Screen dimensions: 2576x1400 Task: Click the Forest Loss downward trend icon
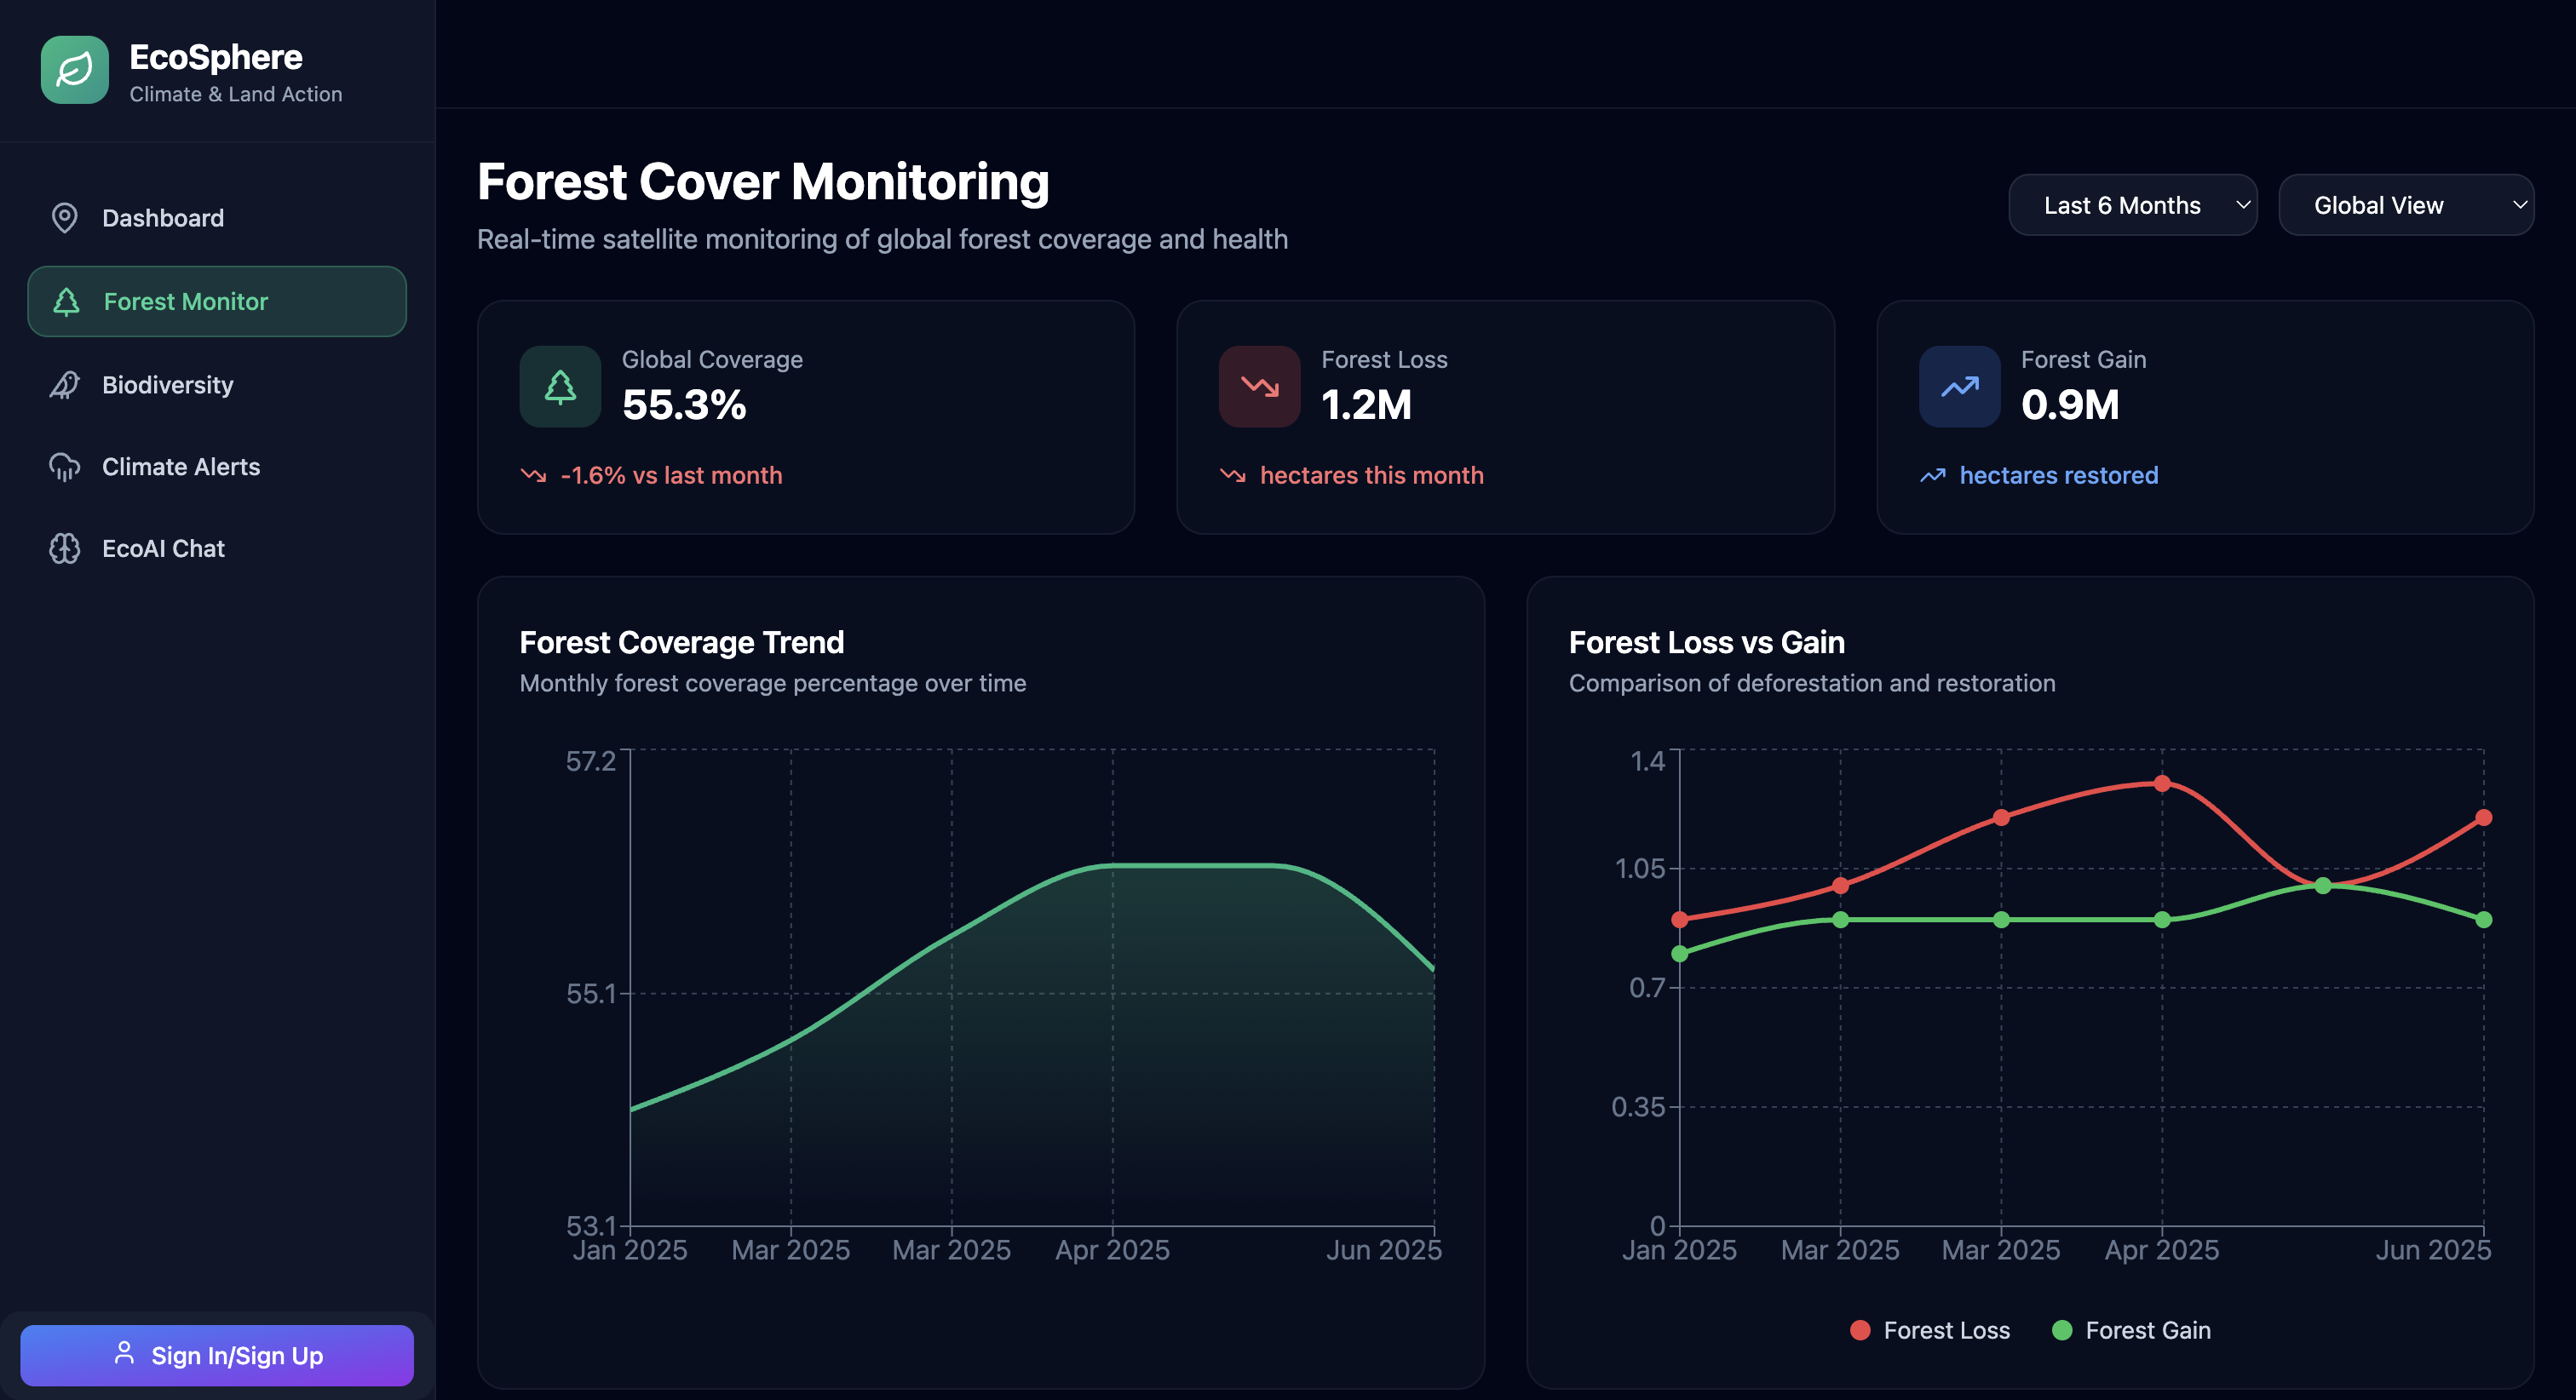pos(1259,387)
